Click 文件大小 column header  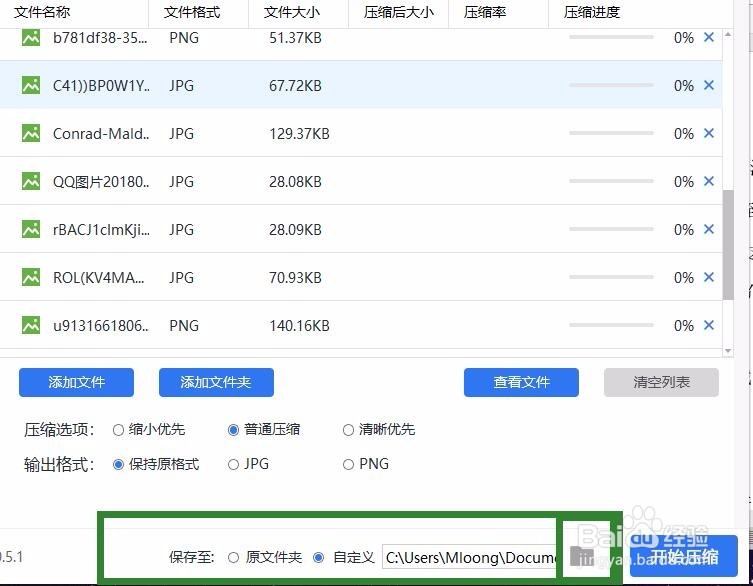tap(292, 12)
